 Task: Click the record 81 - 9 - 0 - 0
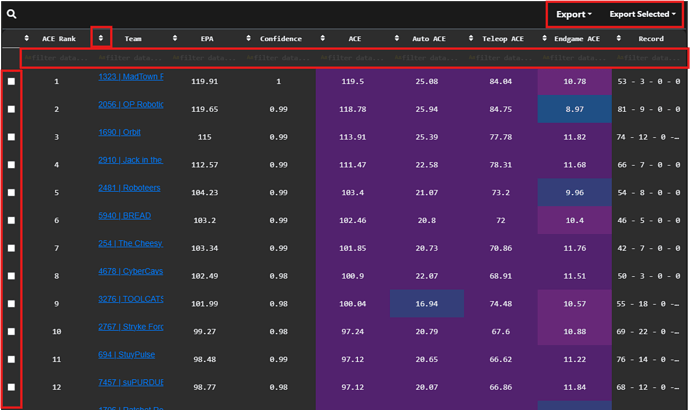[x=651, y=109]
